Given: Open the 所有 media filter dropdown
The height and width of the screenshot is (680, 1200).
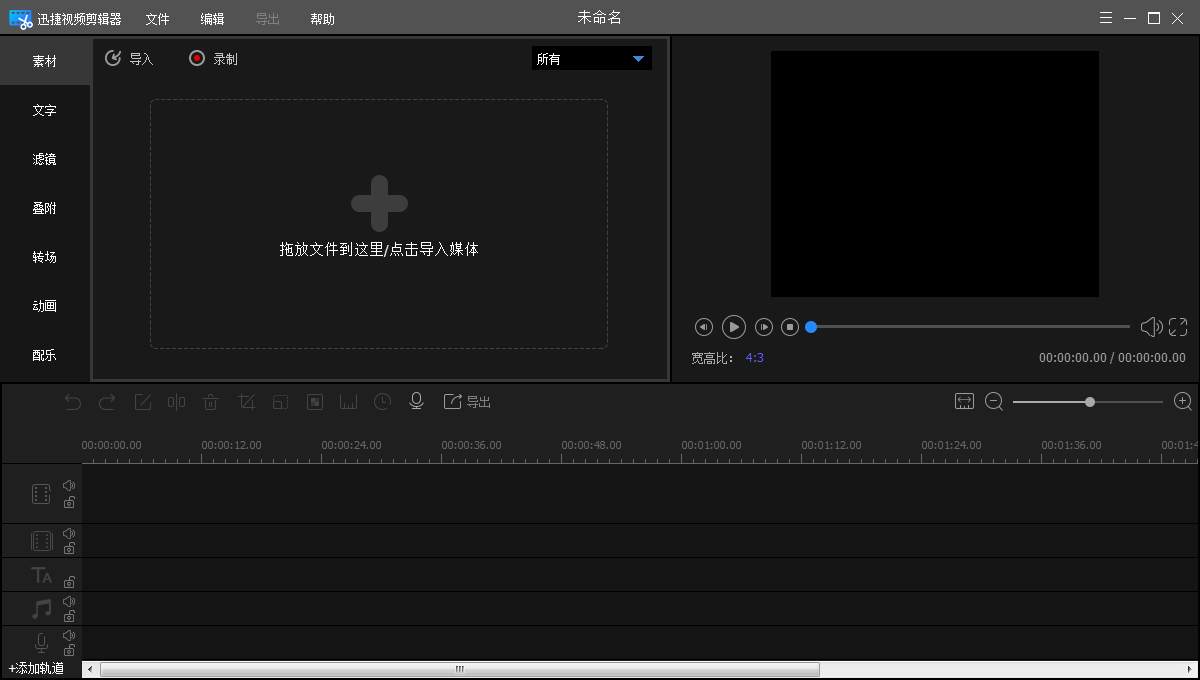Looking at the screenshot, I should (591, 59).
